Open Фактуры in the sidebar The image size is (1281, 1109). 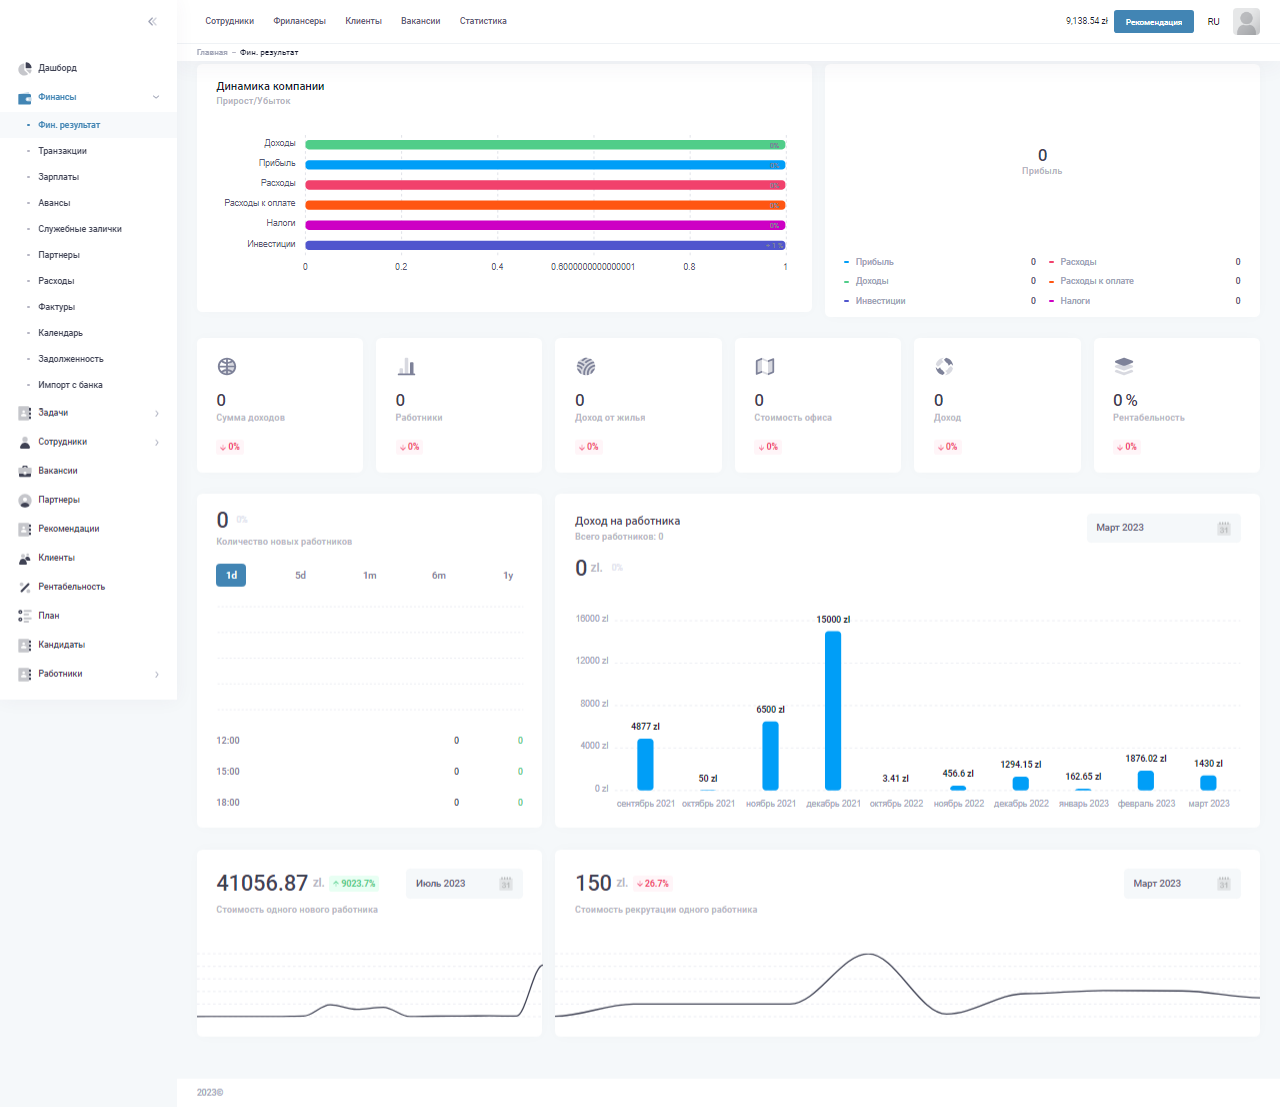[x=57, y=307]
